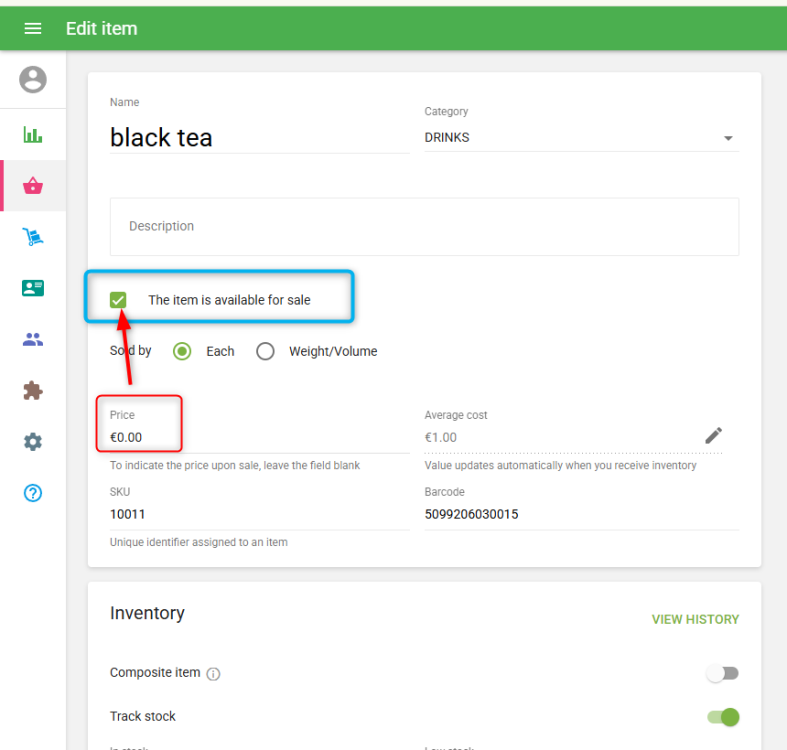This screenshot has width=787, height=750.
Task: Uncheck the item is available for sale
Action: (x=119, y=300)
